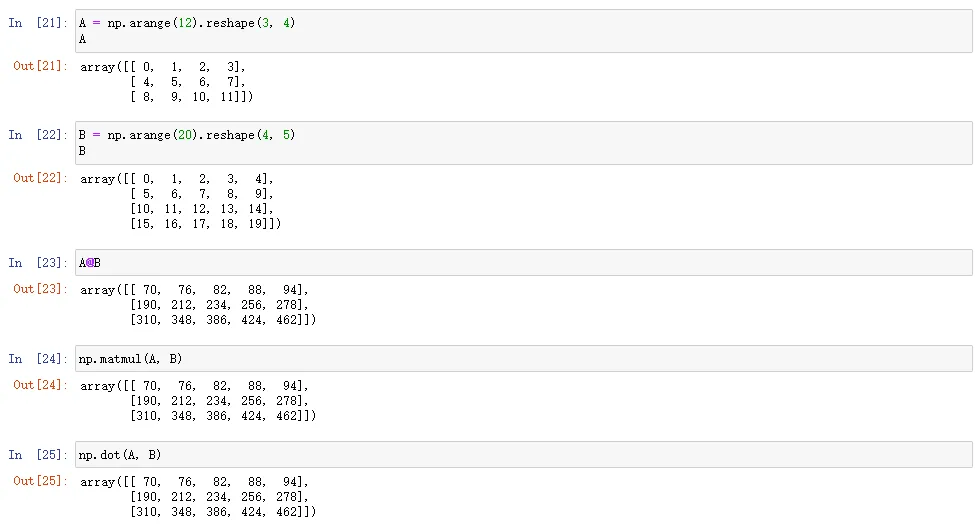
Task: Click the code cell defining array A
Action: pos(522,31)
